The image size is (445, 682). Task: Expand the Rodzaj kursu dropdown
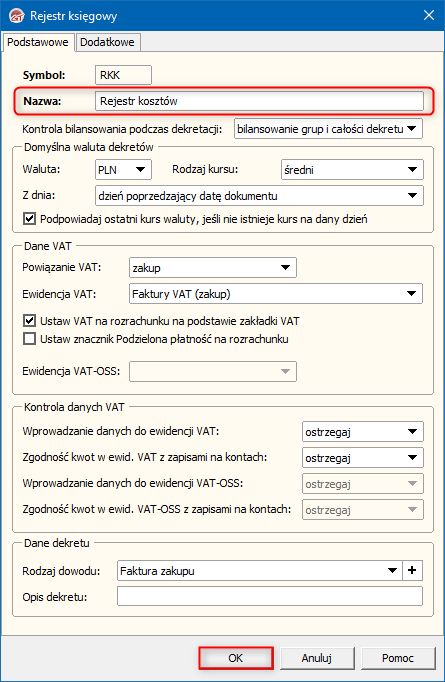pyautogui.click(x=352, y=170)
